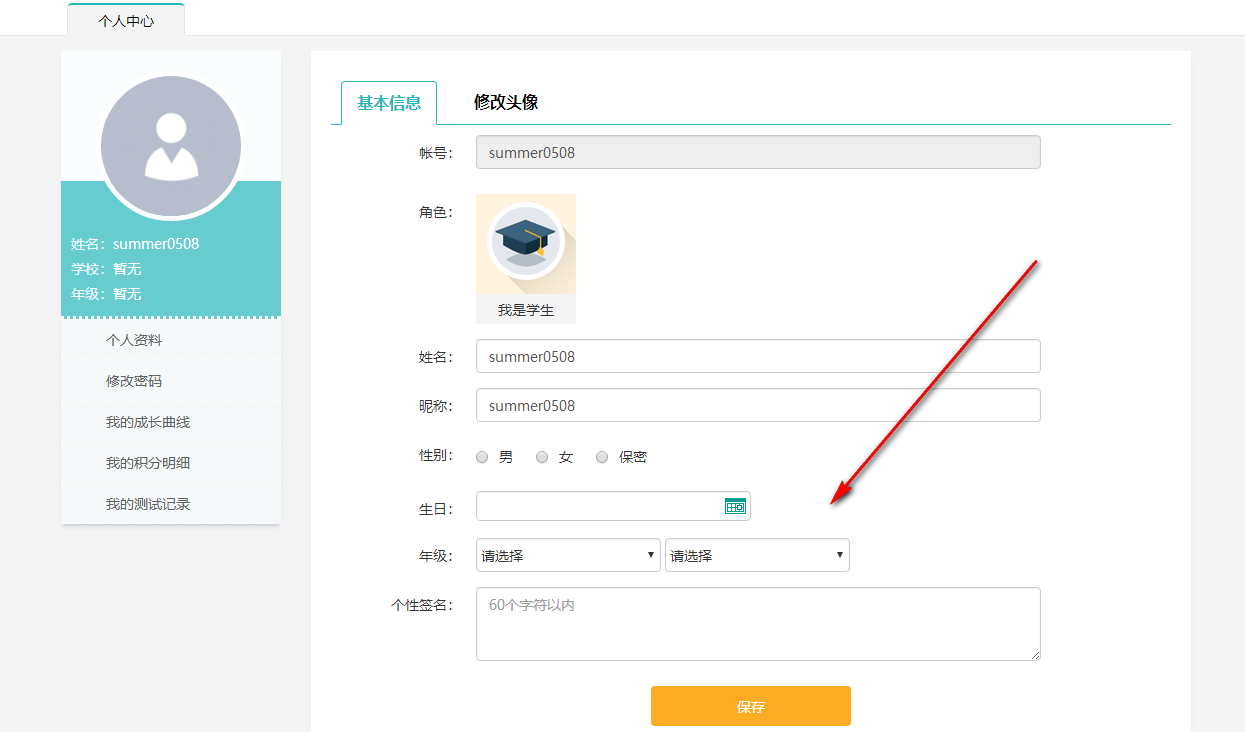
Task: Switch to the 修改头像 tab
Action: pos(504,102)
